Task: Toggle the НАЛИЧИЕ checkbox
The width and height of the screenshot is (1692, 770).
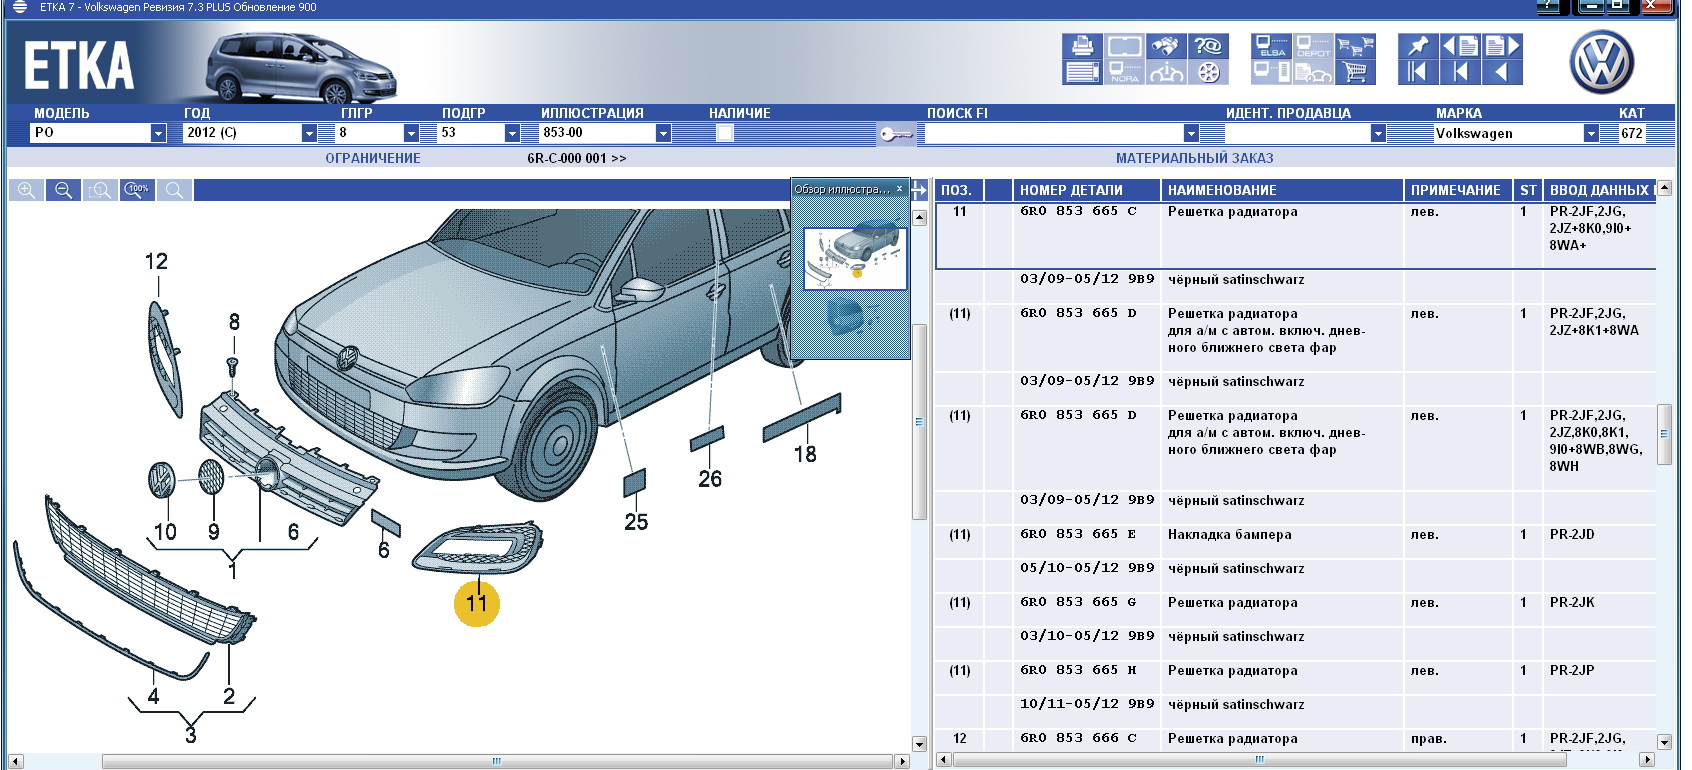Action: tap(725, 133)
